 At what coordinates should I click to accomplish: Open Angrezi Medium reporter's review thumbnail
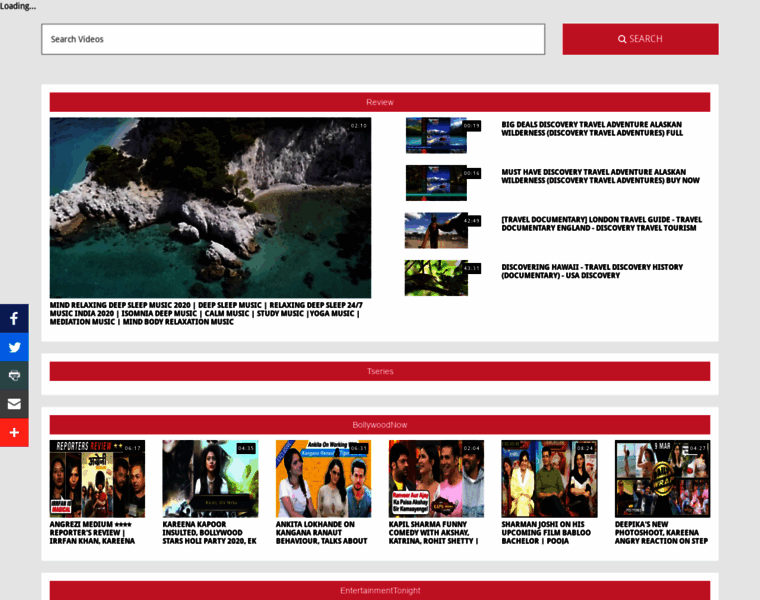97,479
